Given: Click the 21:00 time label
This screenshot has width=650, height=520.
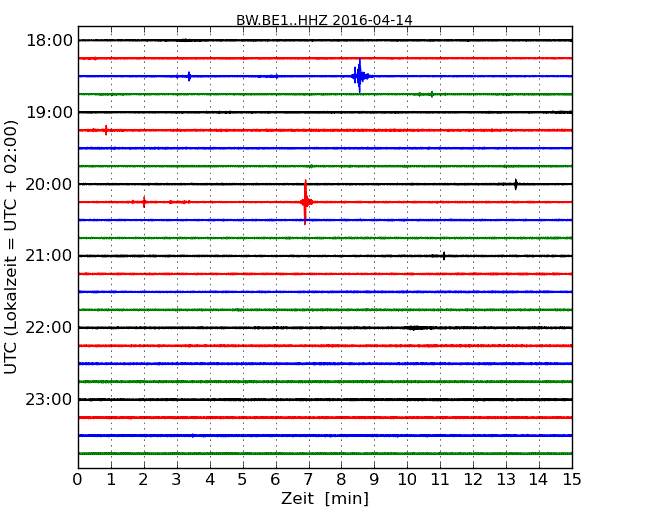Looking at the screenshot, I should pyautogui.click(x=49, y=256).
